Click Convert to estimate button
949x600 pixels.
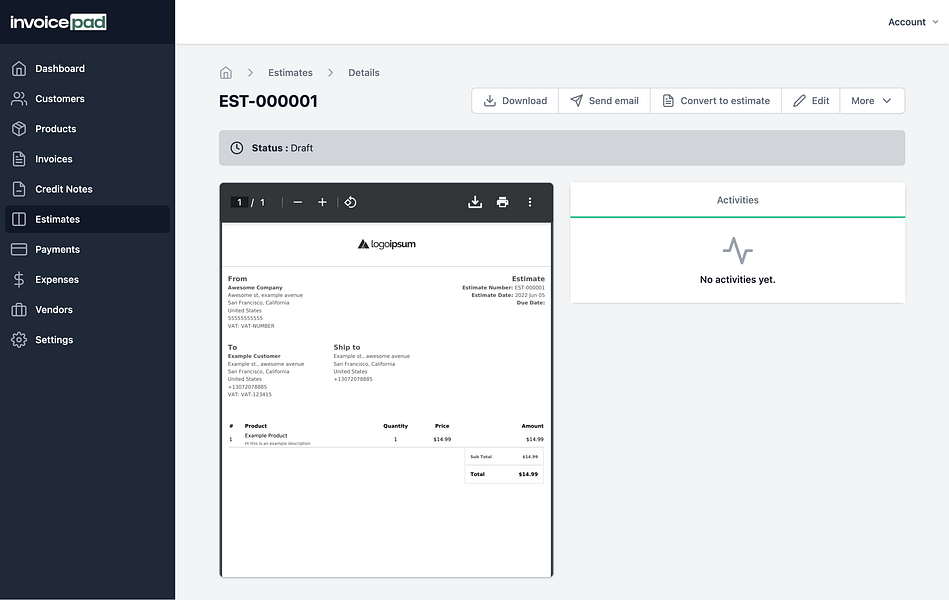point(716,101)
